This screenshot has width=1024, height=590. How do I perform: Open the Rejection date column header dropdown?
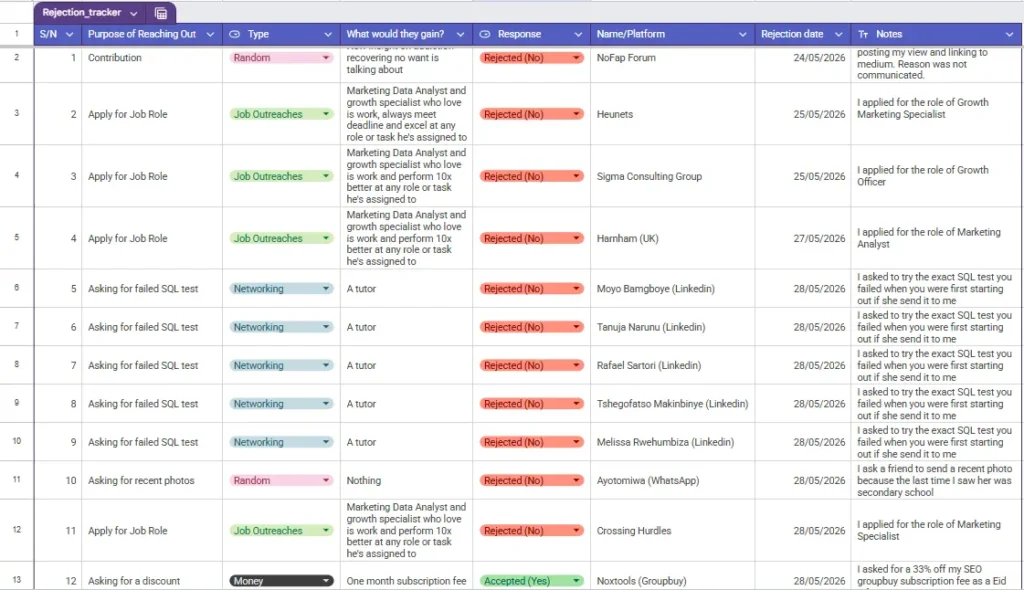click(x=839, y=34)
